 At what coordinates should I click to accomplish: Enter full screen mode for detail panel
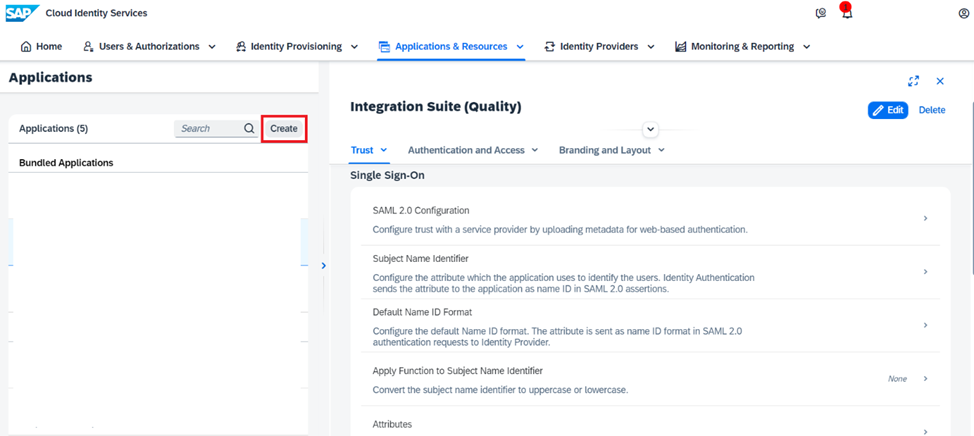click(913, 81)
